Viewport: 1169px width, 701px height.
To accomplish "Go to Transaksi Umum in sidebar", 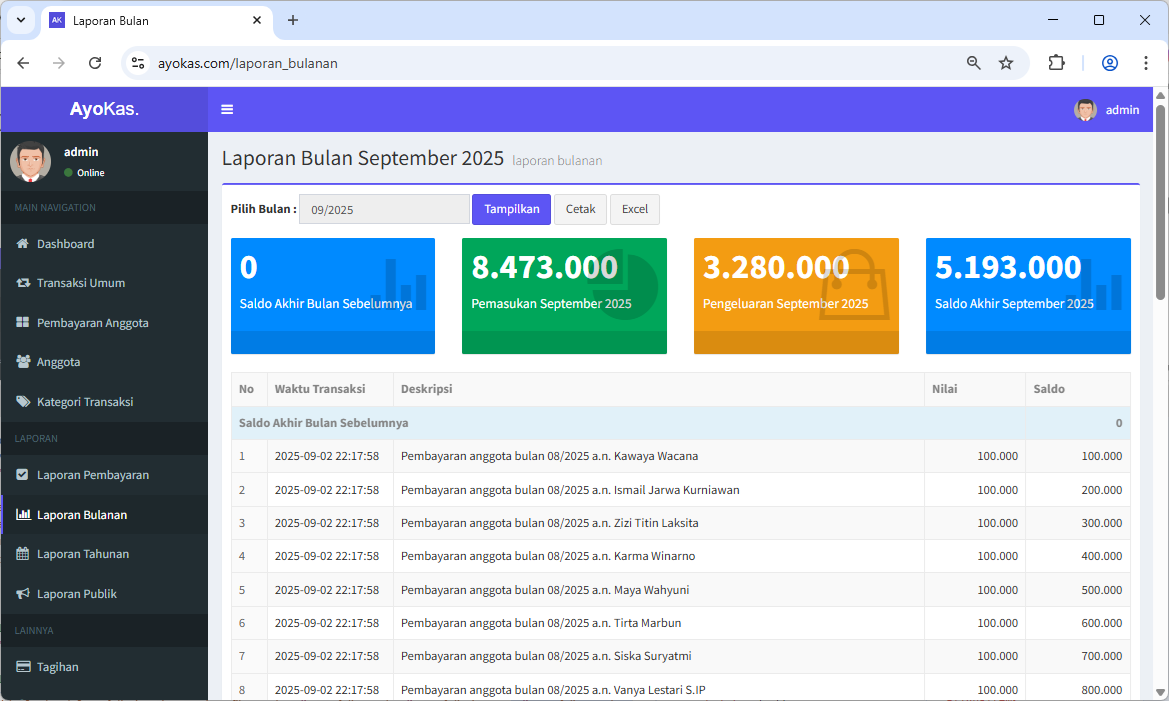I will click(x=80, y=283).
